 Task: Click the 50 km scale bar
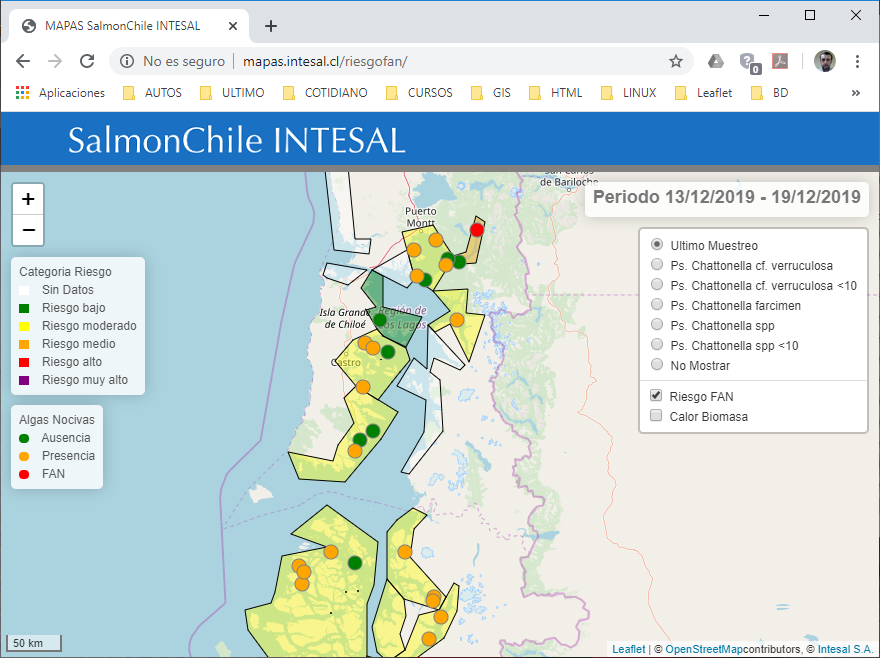(33, 643)
